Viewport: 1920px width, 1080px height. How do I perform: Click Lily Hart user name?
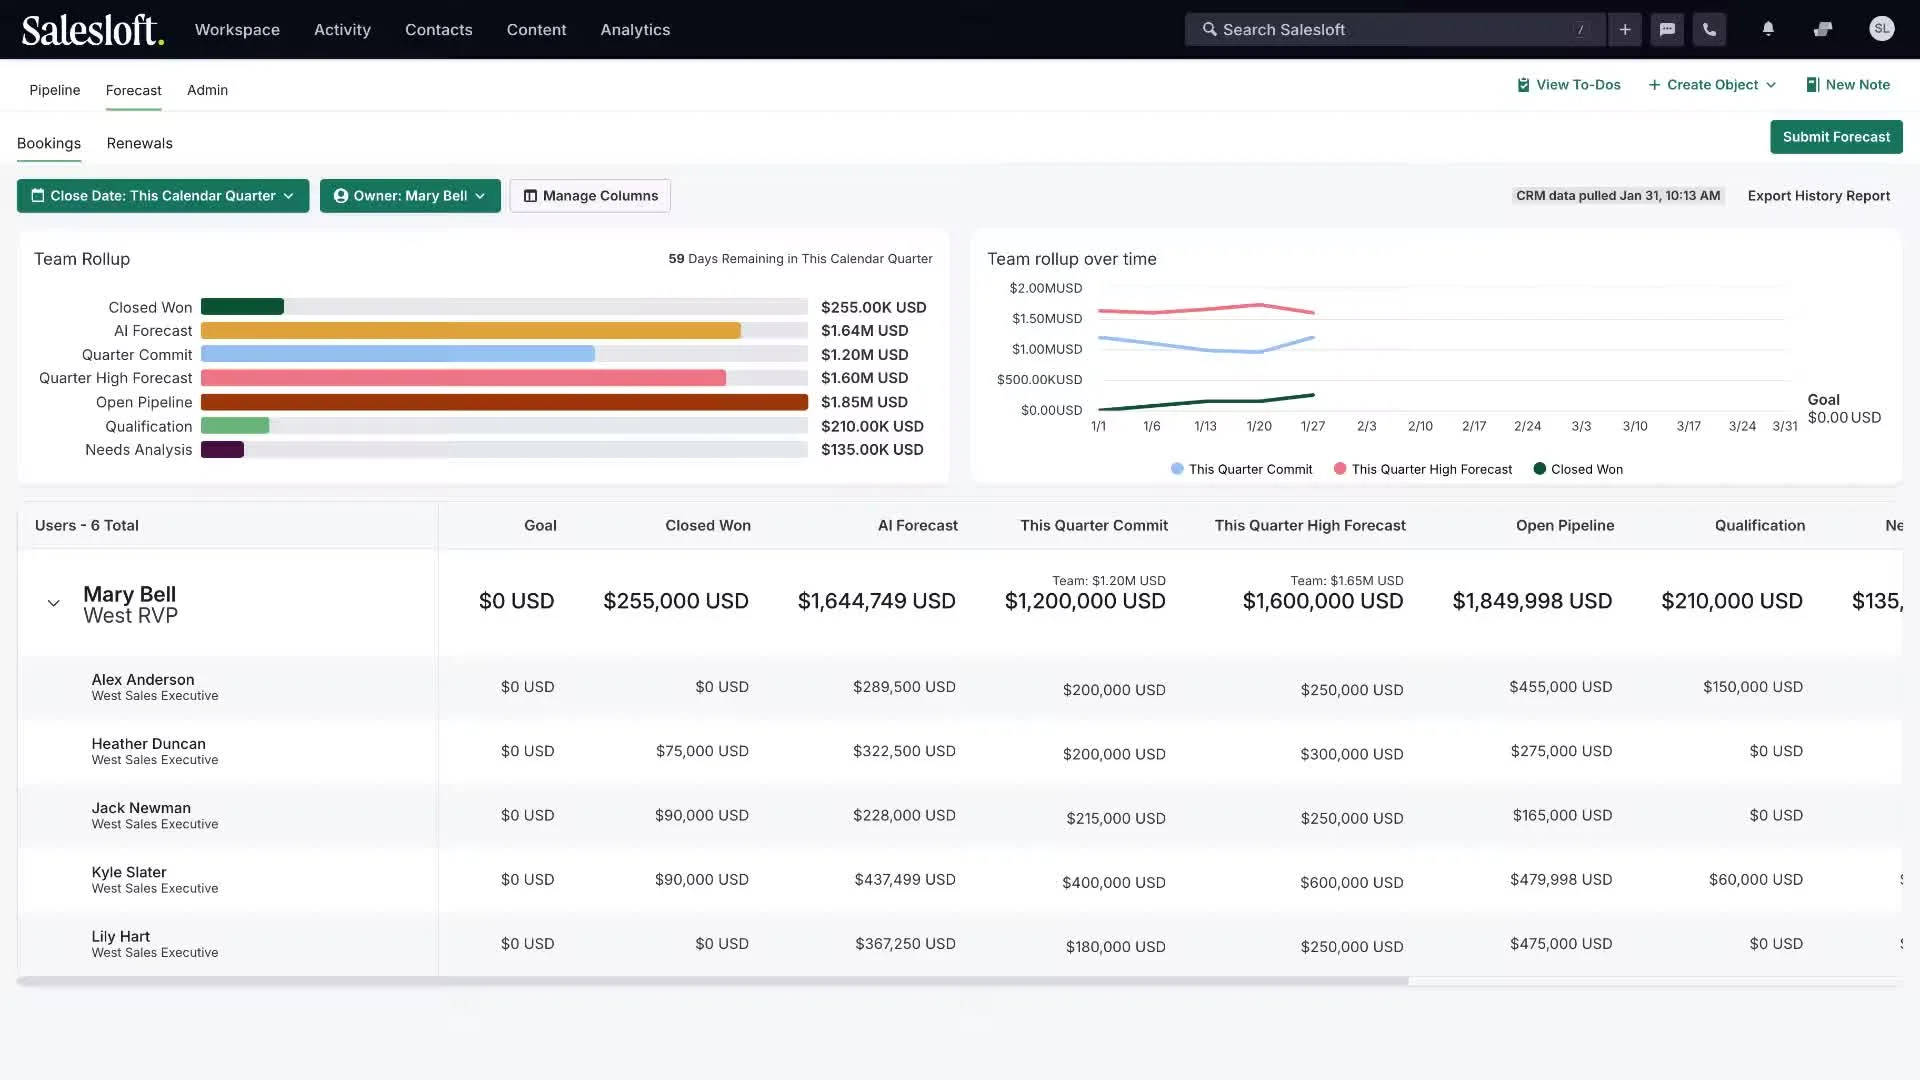pos(121,936)
